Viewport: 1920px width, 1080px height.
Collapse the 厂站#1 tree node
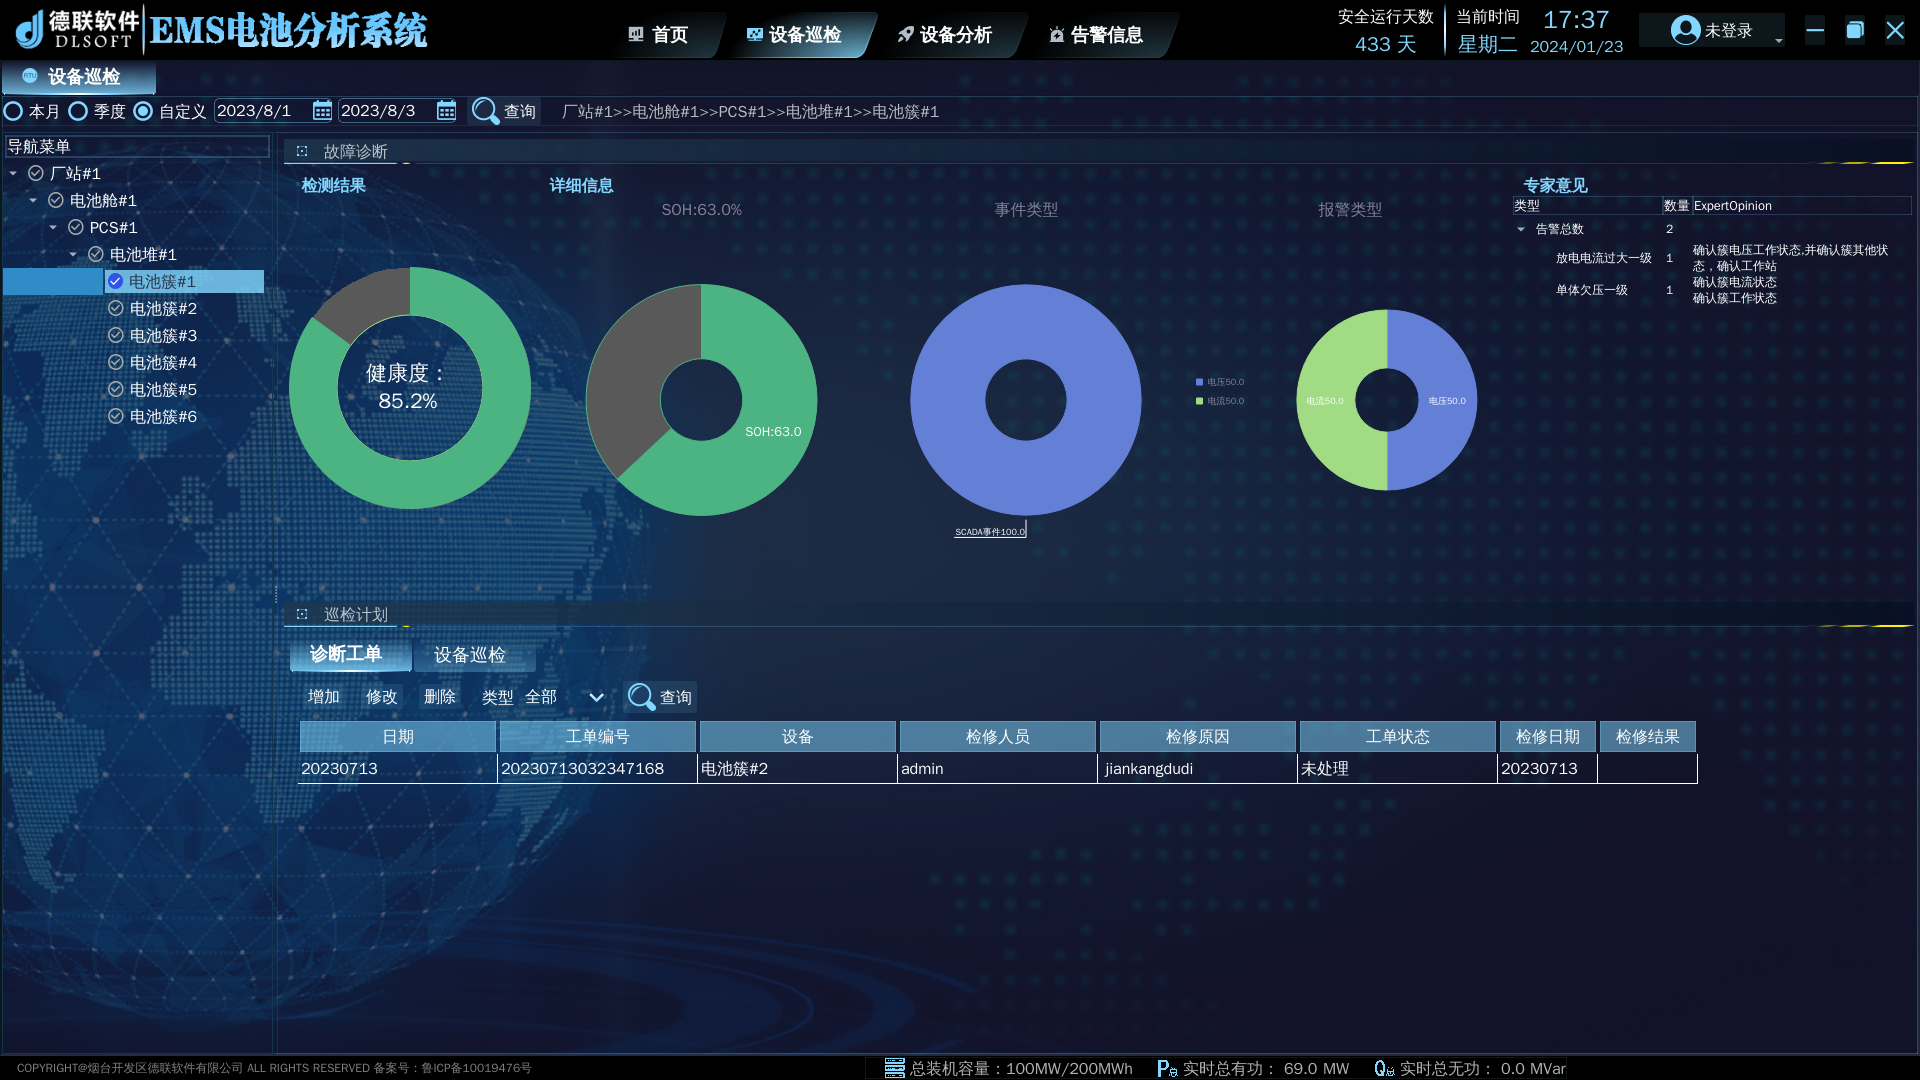point(13,173)
